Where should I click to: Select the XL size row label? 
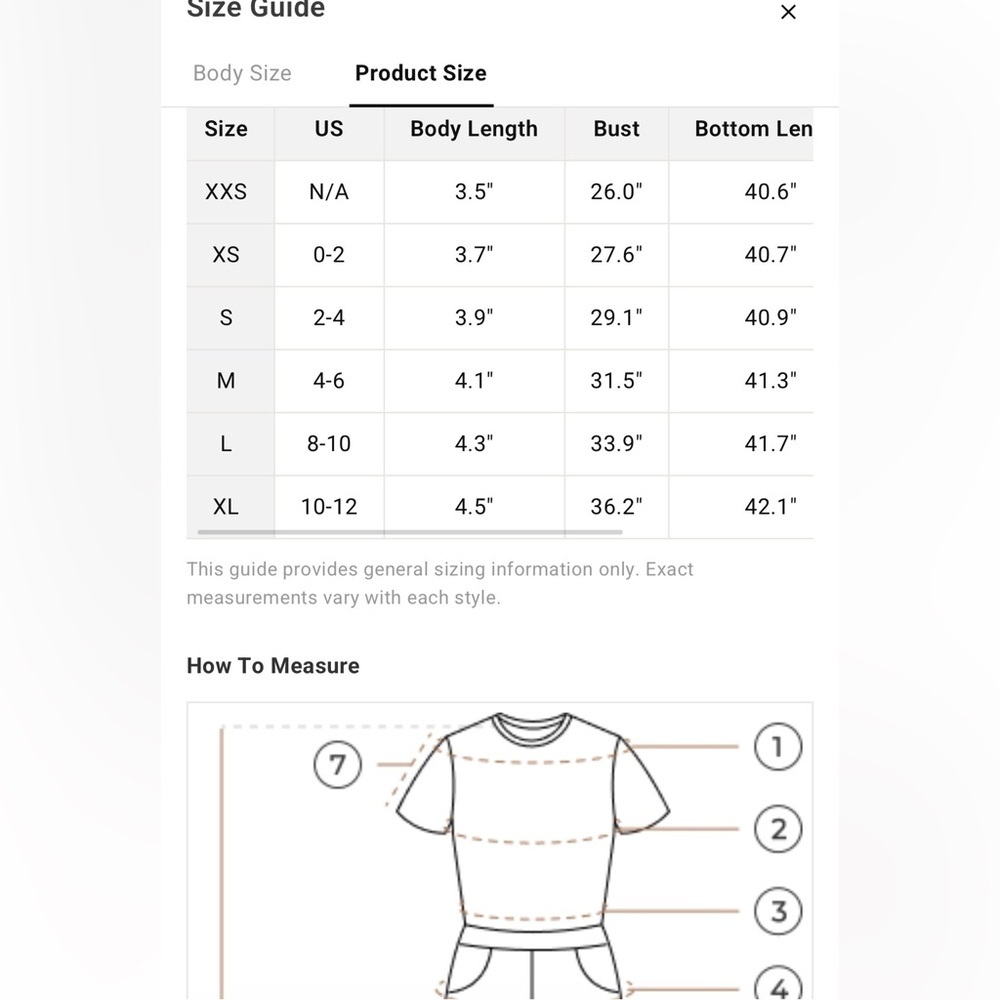click(x=226, y=506)
